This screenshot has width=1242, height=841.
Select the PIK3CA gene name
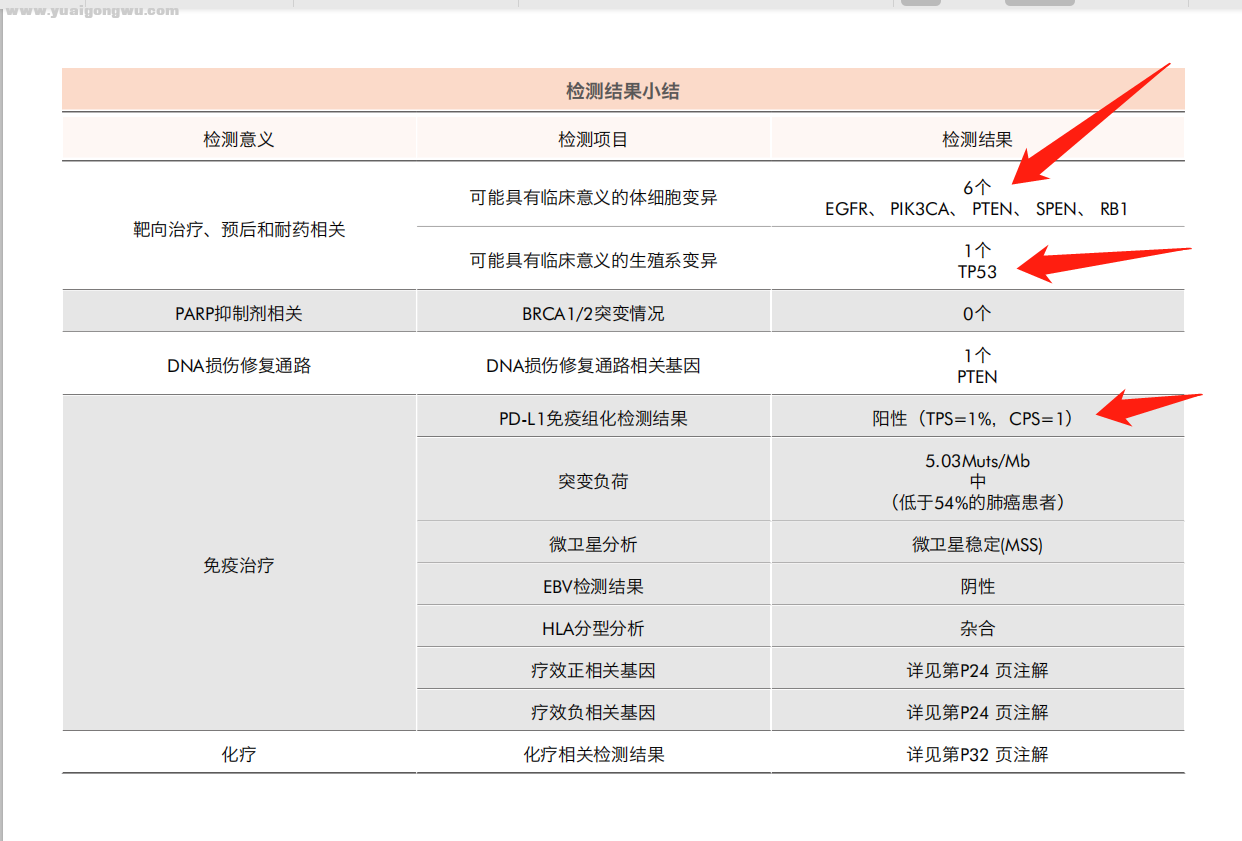921,210
